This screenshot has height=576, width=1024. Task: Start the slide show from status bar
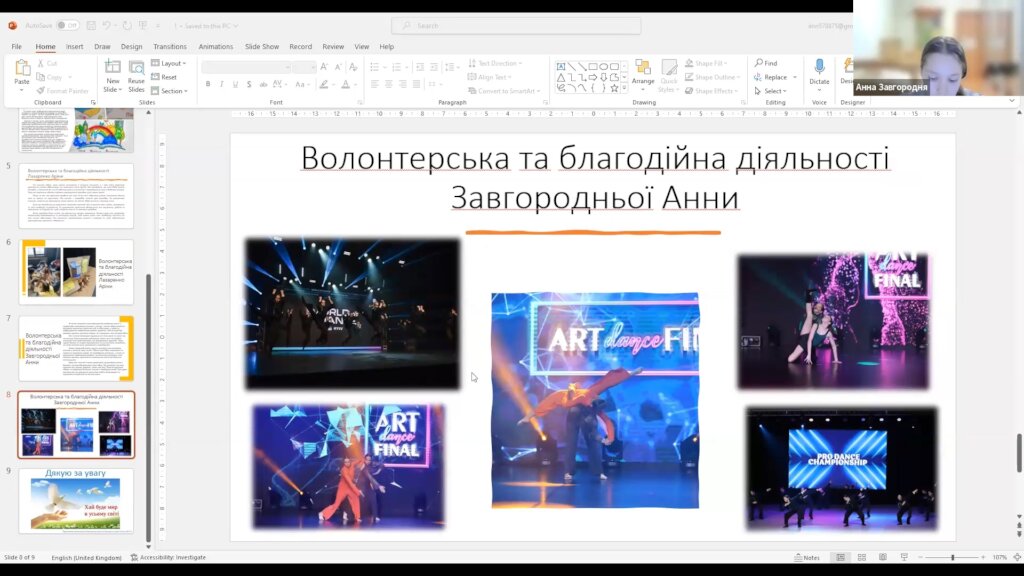(904, 557)
